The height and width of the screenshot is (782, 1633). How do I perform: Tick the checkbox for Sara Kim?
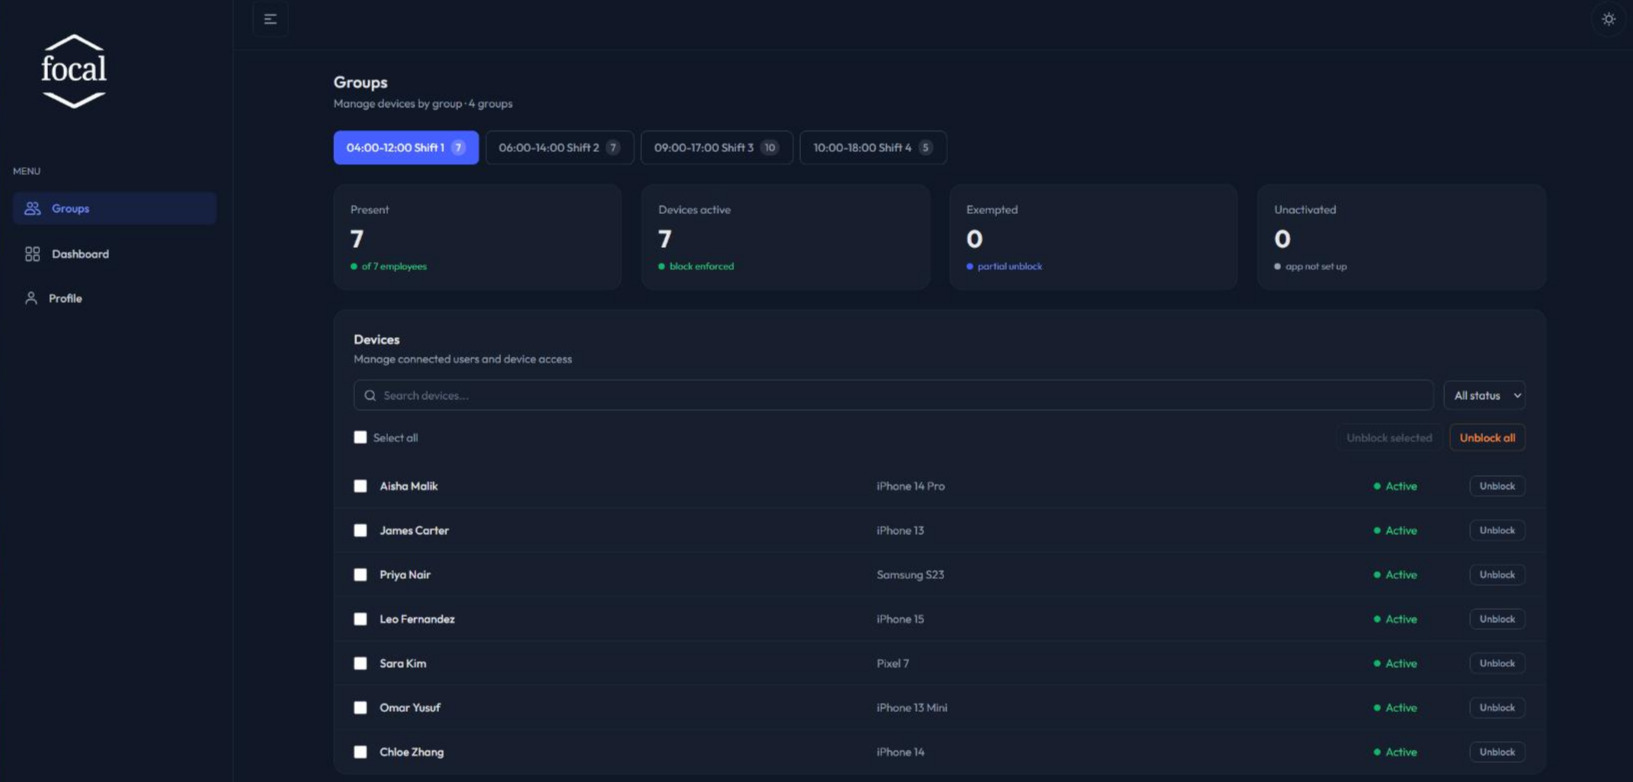pos(360,663)
